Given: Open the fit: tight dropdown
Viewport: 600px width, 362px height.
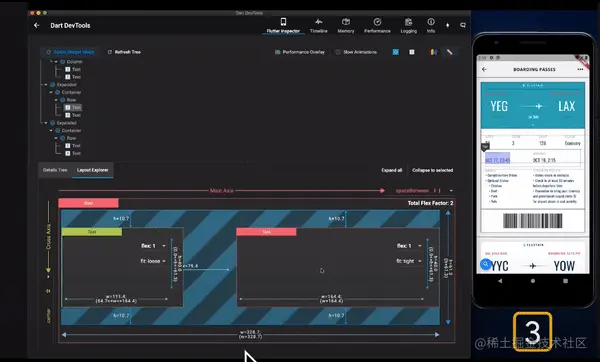Looking at the screenshot, I should [x=409, y=261].
